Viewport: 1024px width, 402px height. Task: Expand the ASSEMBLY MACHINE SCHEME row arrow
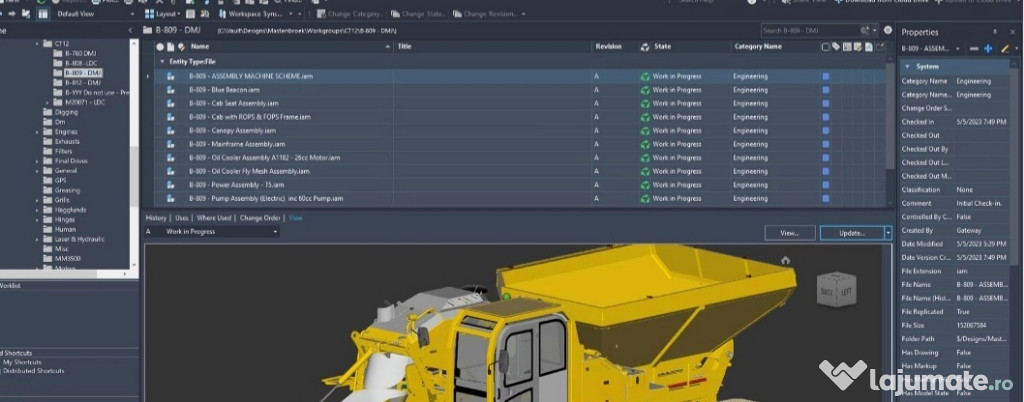[147, 76]
